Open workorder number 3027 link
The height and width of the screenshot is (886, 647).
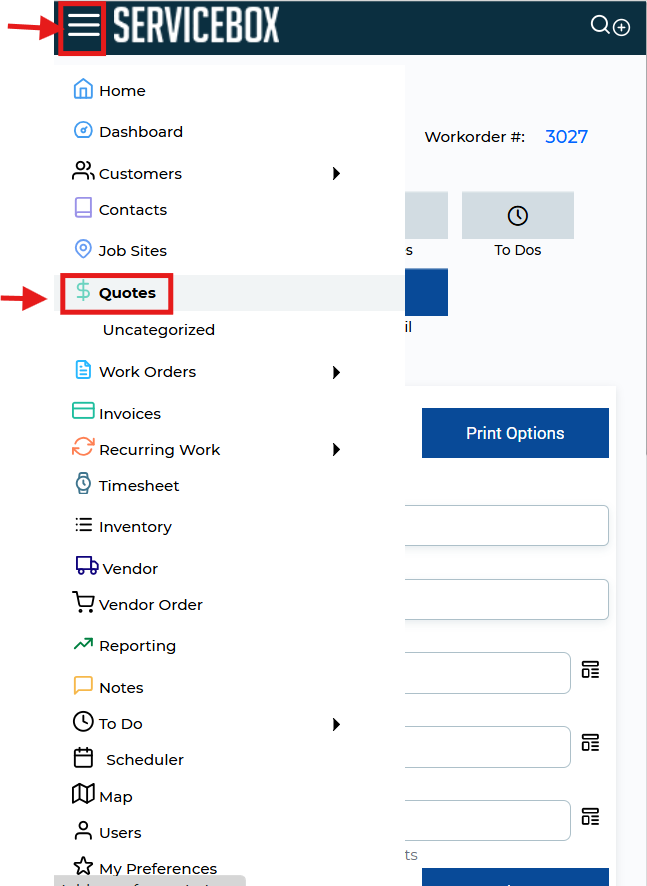point(566,137)
